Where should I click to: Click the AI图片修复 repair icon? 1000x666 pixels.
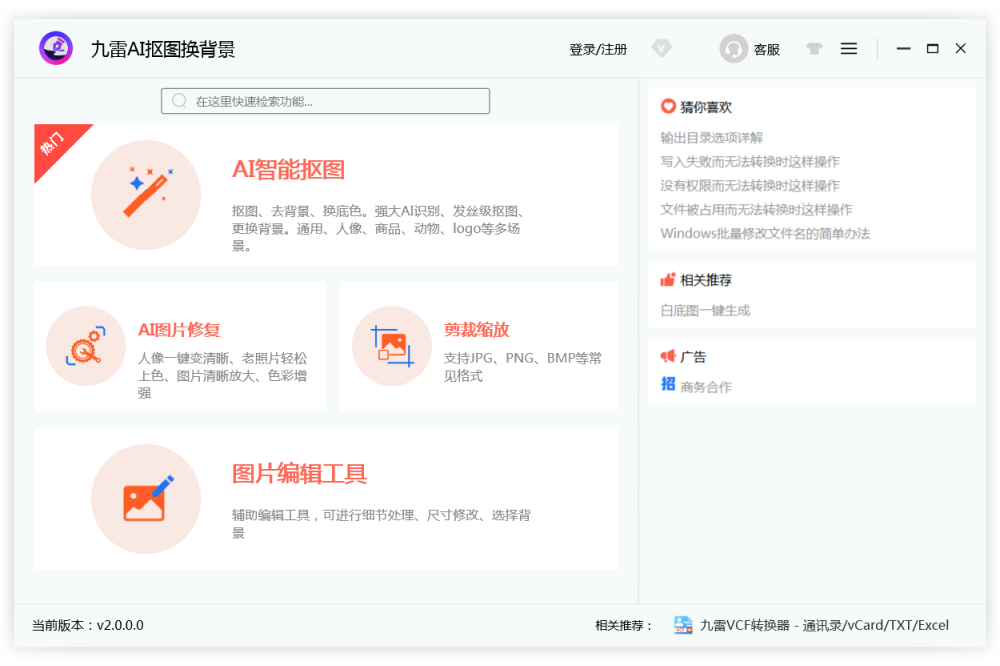[x=85, y=345]
